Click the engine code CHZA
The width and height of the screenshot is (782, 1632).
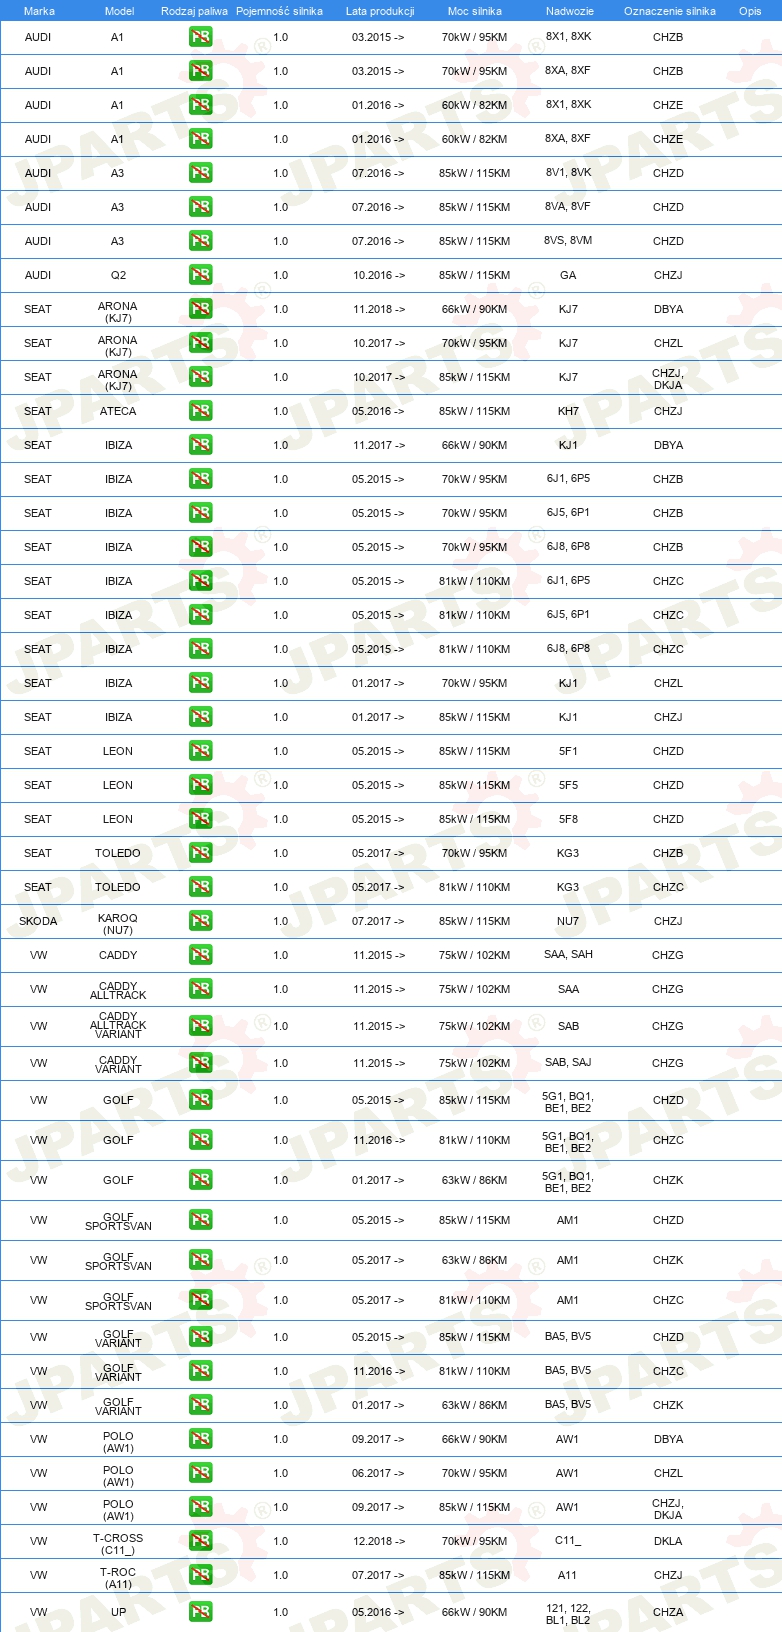tap(668, 1612)
